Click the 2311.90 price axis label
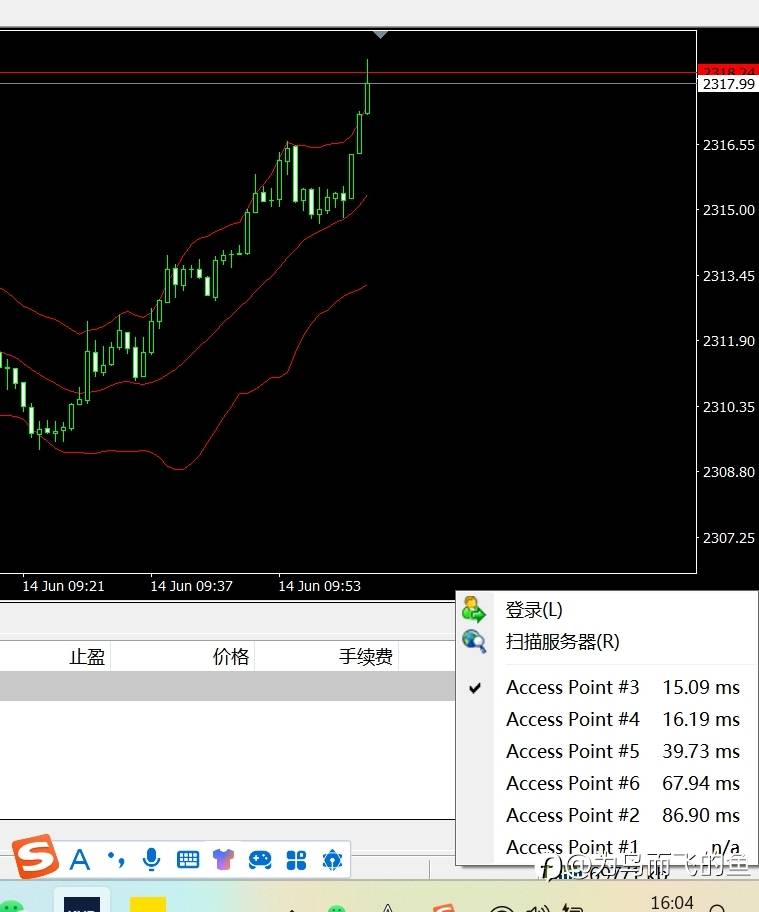 [x=729, y=341]
